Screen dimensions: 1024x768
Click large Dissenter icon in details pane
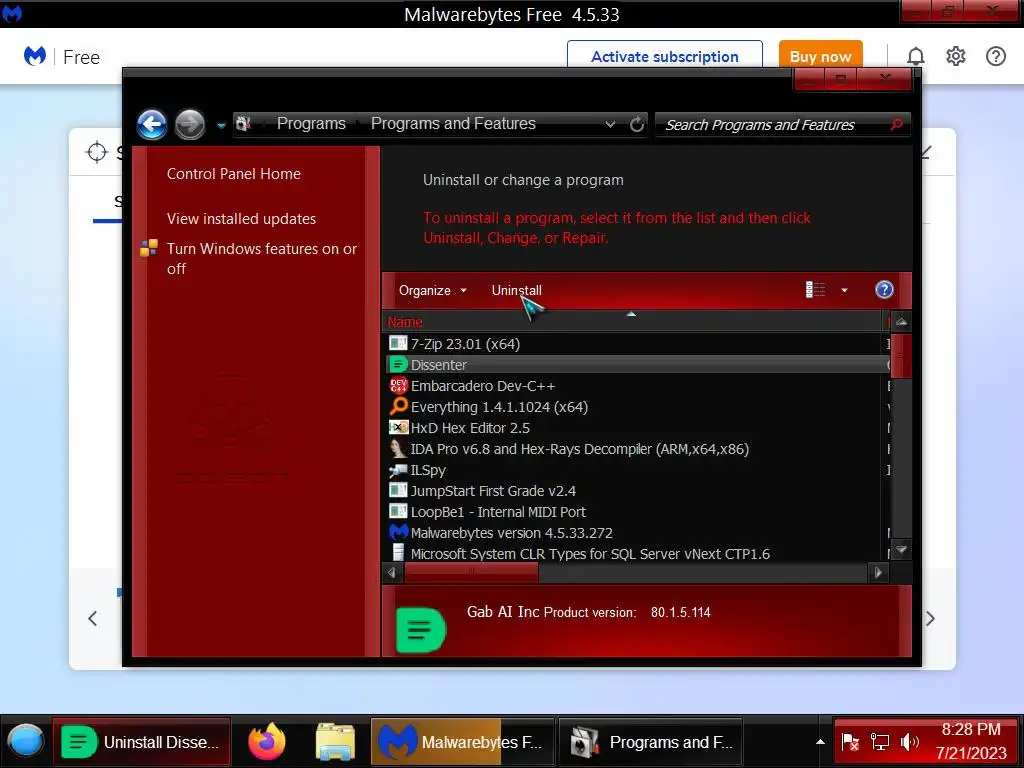[x=421, y=630]
